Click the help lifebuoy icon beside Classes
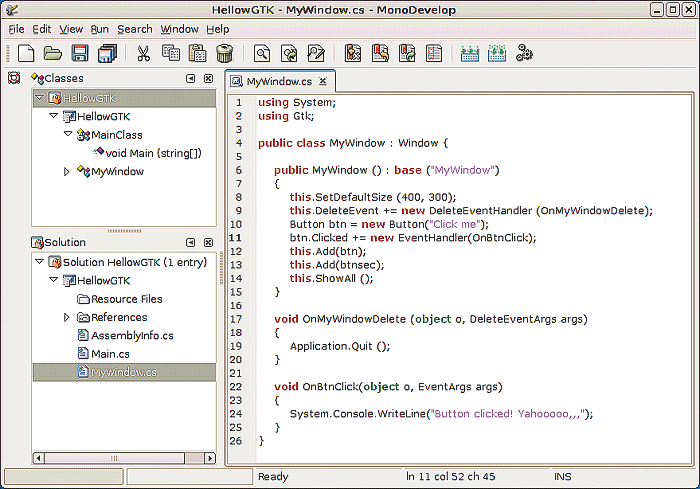The width and height of the screenshot is (700, 489). click(x=14, y=78)
